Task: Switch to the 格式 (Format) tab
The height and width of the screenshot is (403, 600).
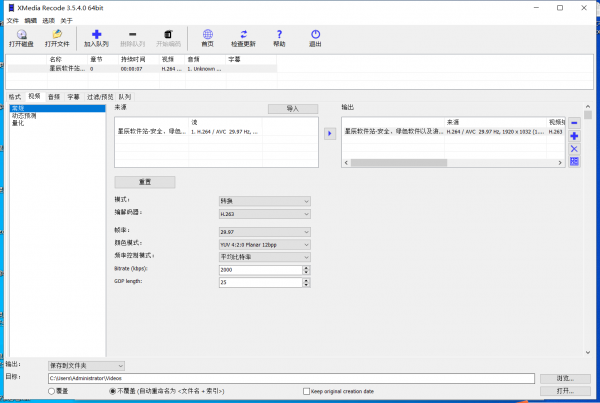Action: pyautogui.click(x=15, y=97)
